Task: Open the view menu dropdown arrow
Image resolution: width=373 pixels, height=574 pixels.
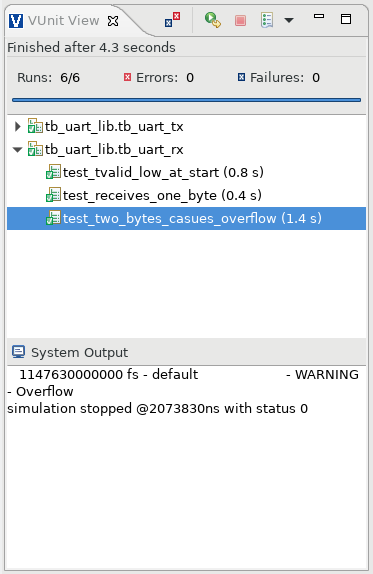Action: tap(289, 20)
